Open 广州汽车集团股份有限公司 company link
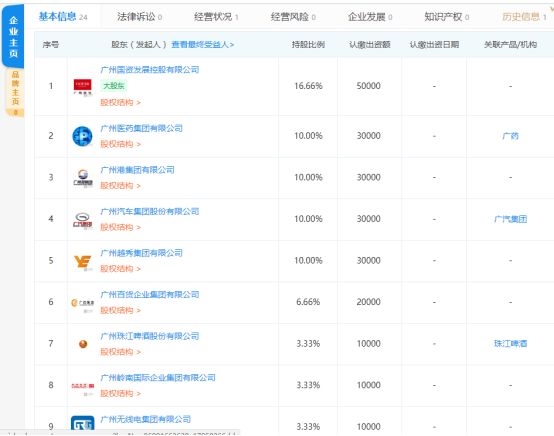 [150, 212]
